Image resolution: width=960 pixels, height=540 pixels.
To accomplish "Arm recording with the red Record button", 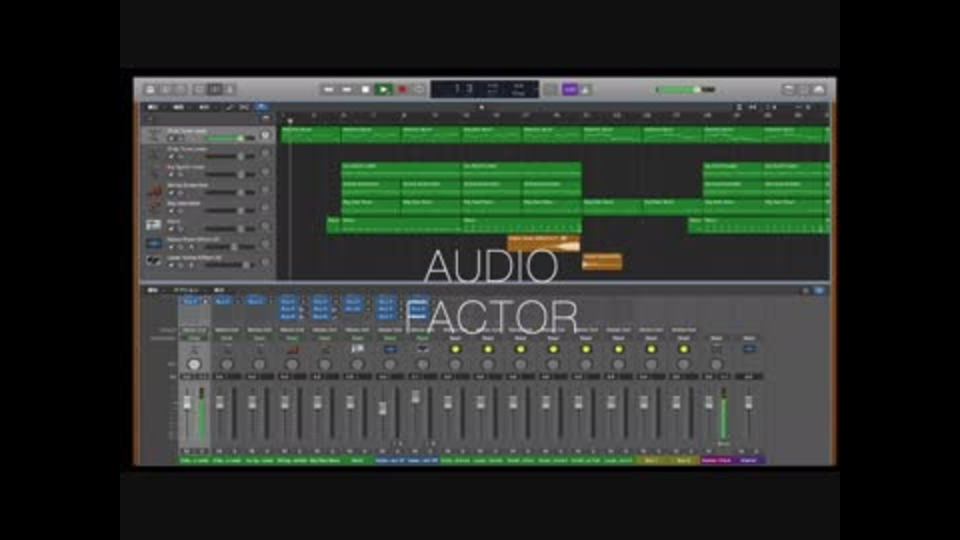I will [402, 89].
